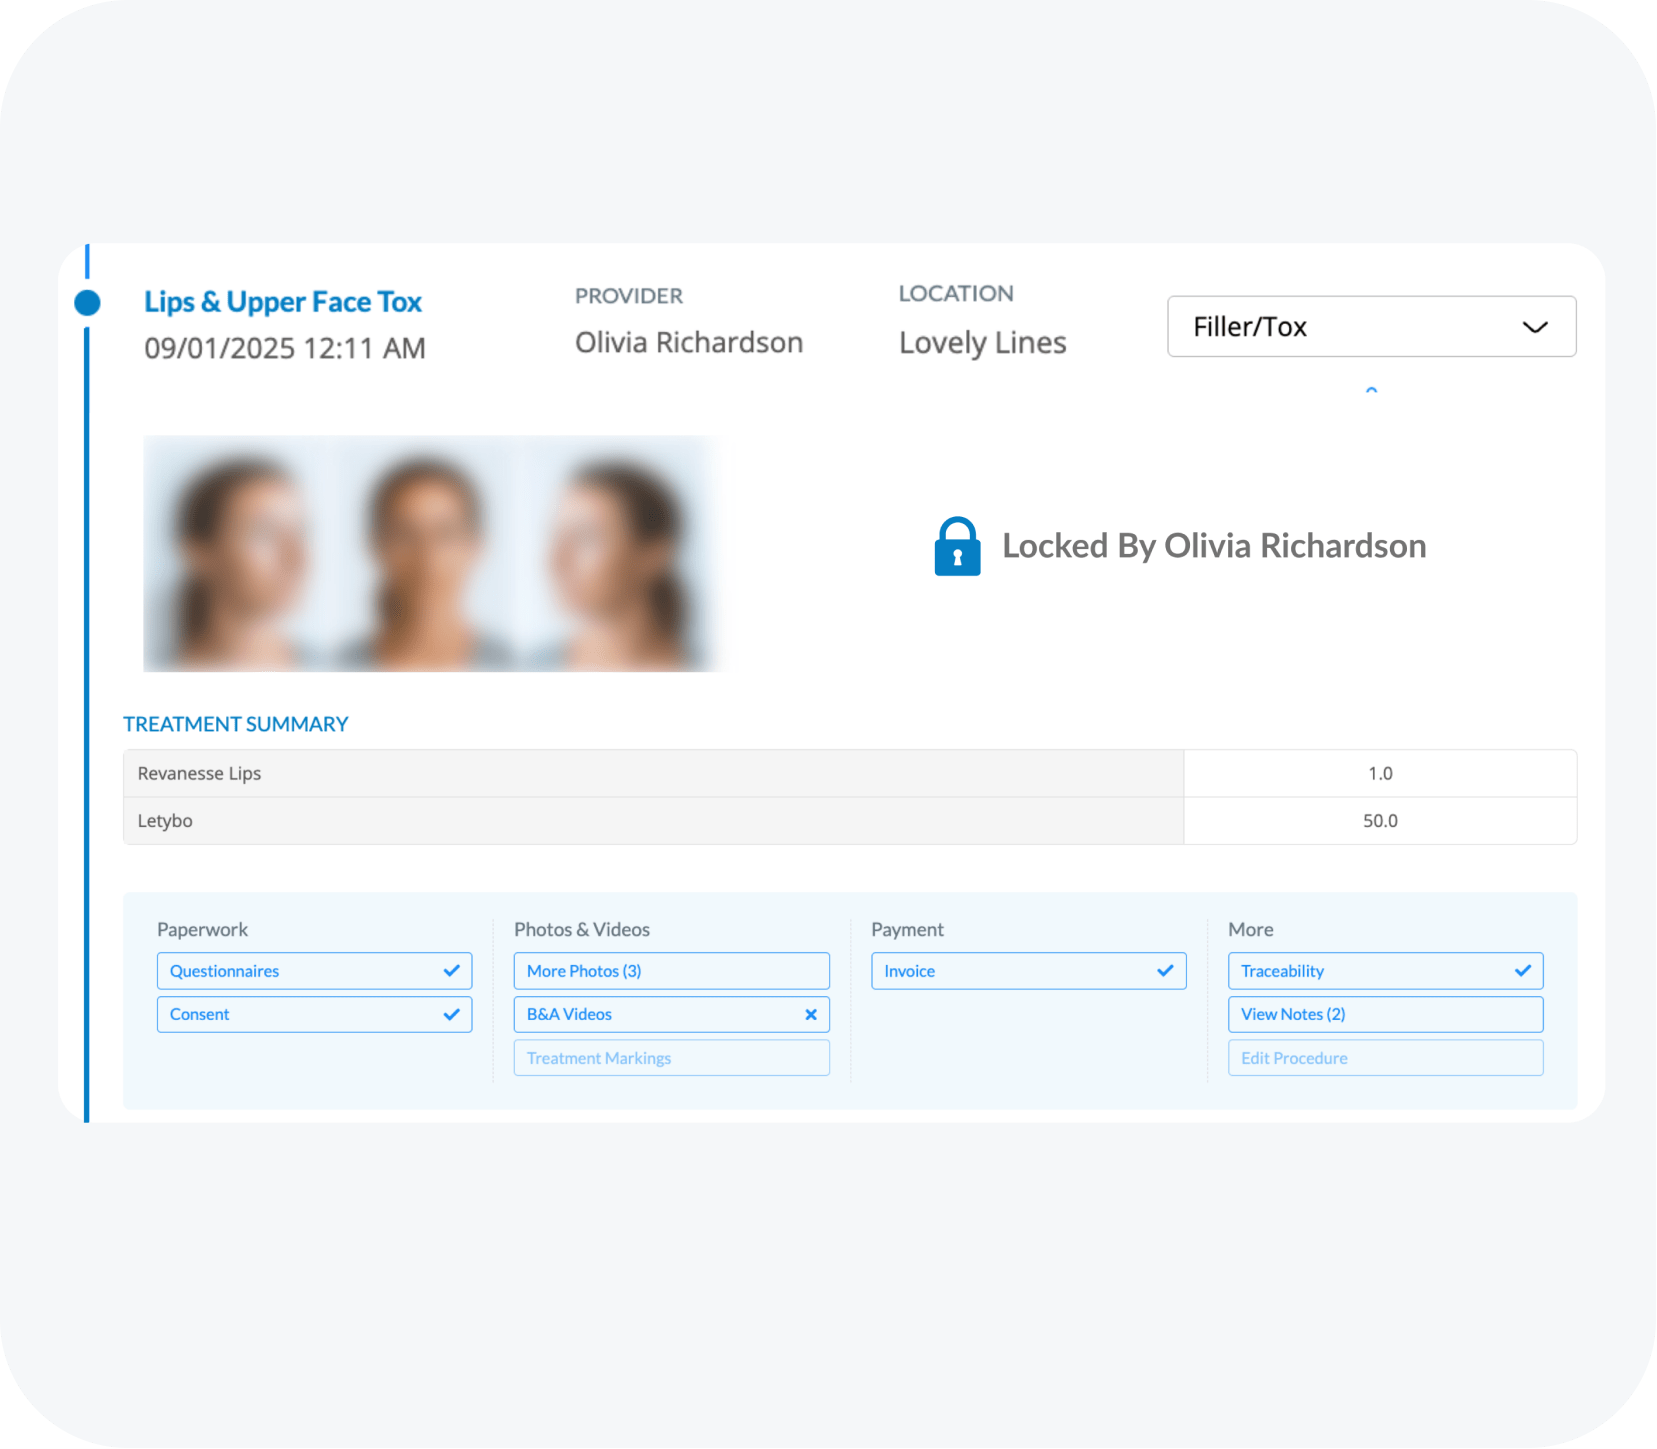Click Edit Procedure button
The width and height of the screenshot is (1657, 1449).
tap(1384, 1058)
